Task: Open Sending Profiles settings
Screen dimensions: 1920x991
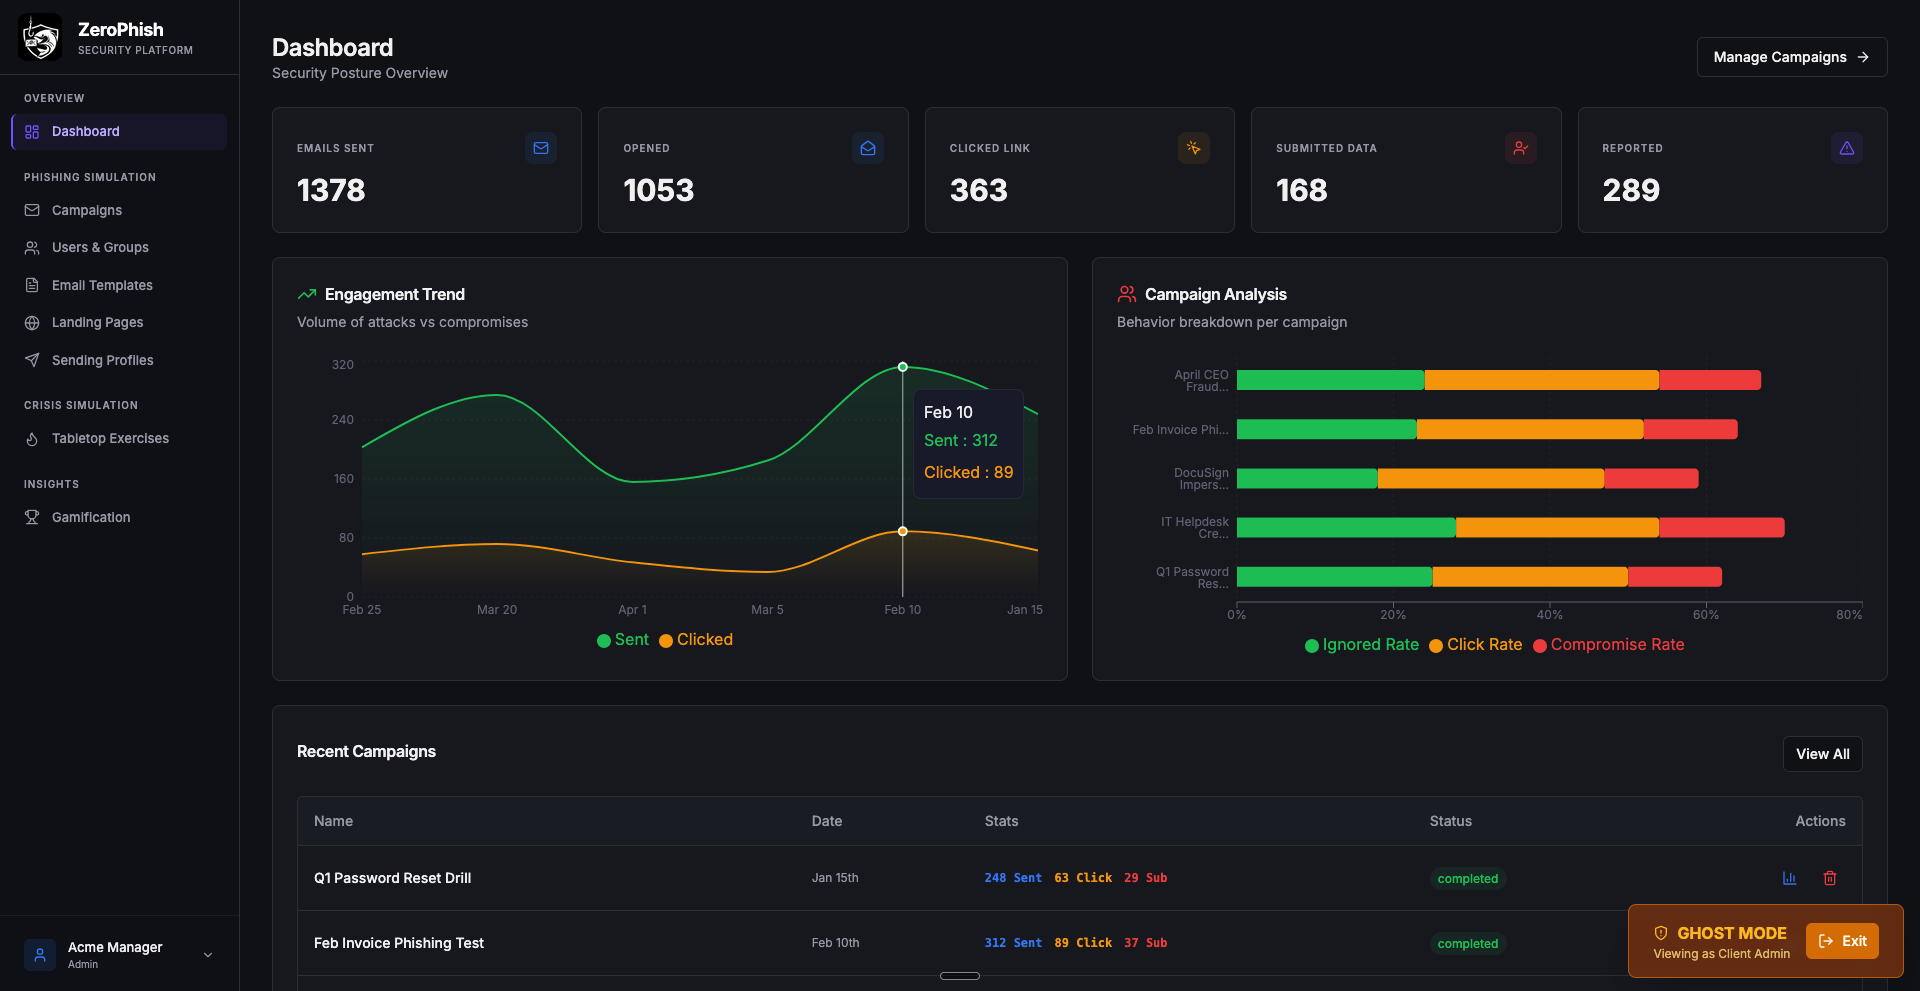Action: (x=102, y=360)
